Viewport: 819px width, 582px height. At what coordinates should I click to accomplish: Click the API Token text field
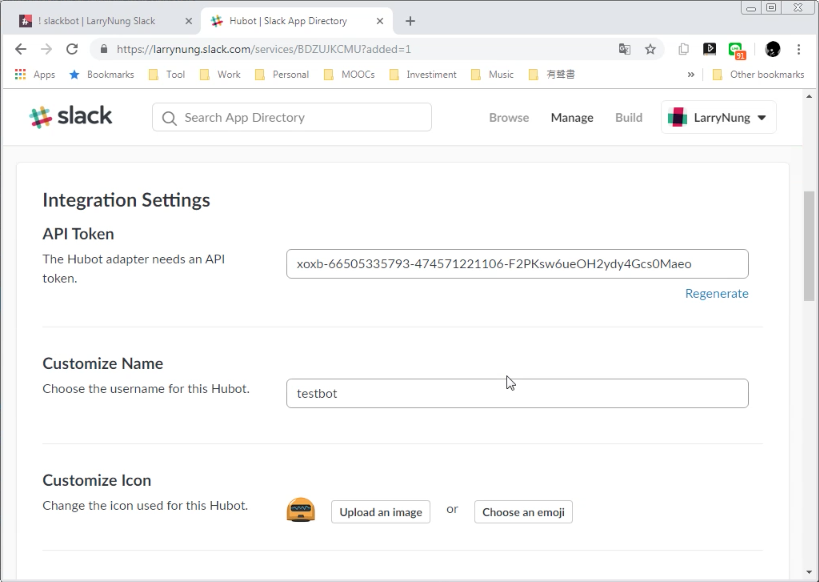click(517, 264)
